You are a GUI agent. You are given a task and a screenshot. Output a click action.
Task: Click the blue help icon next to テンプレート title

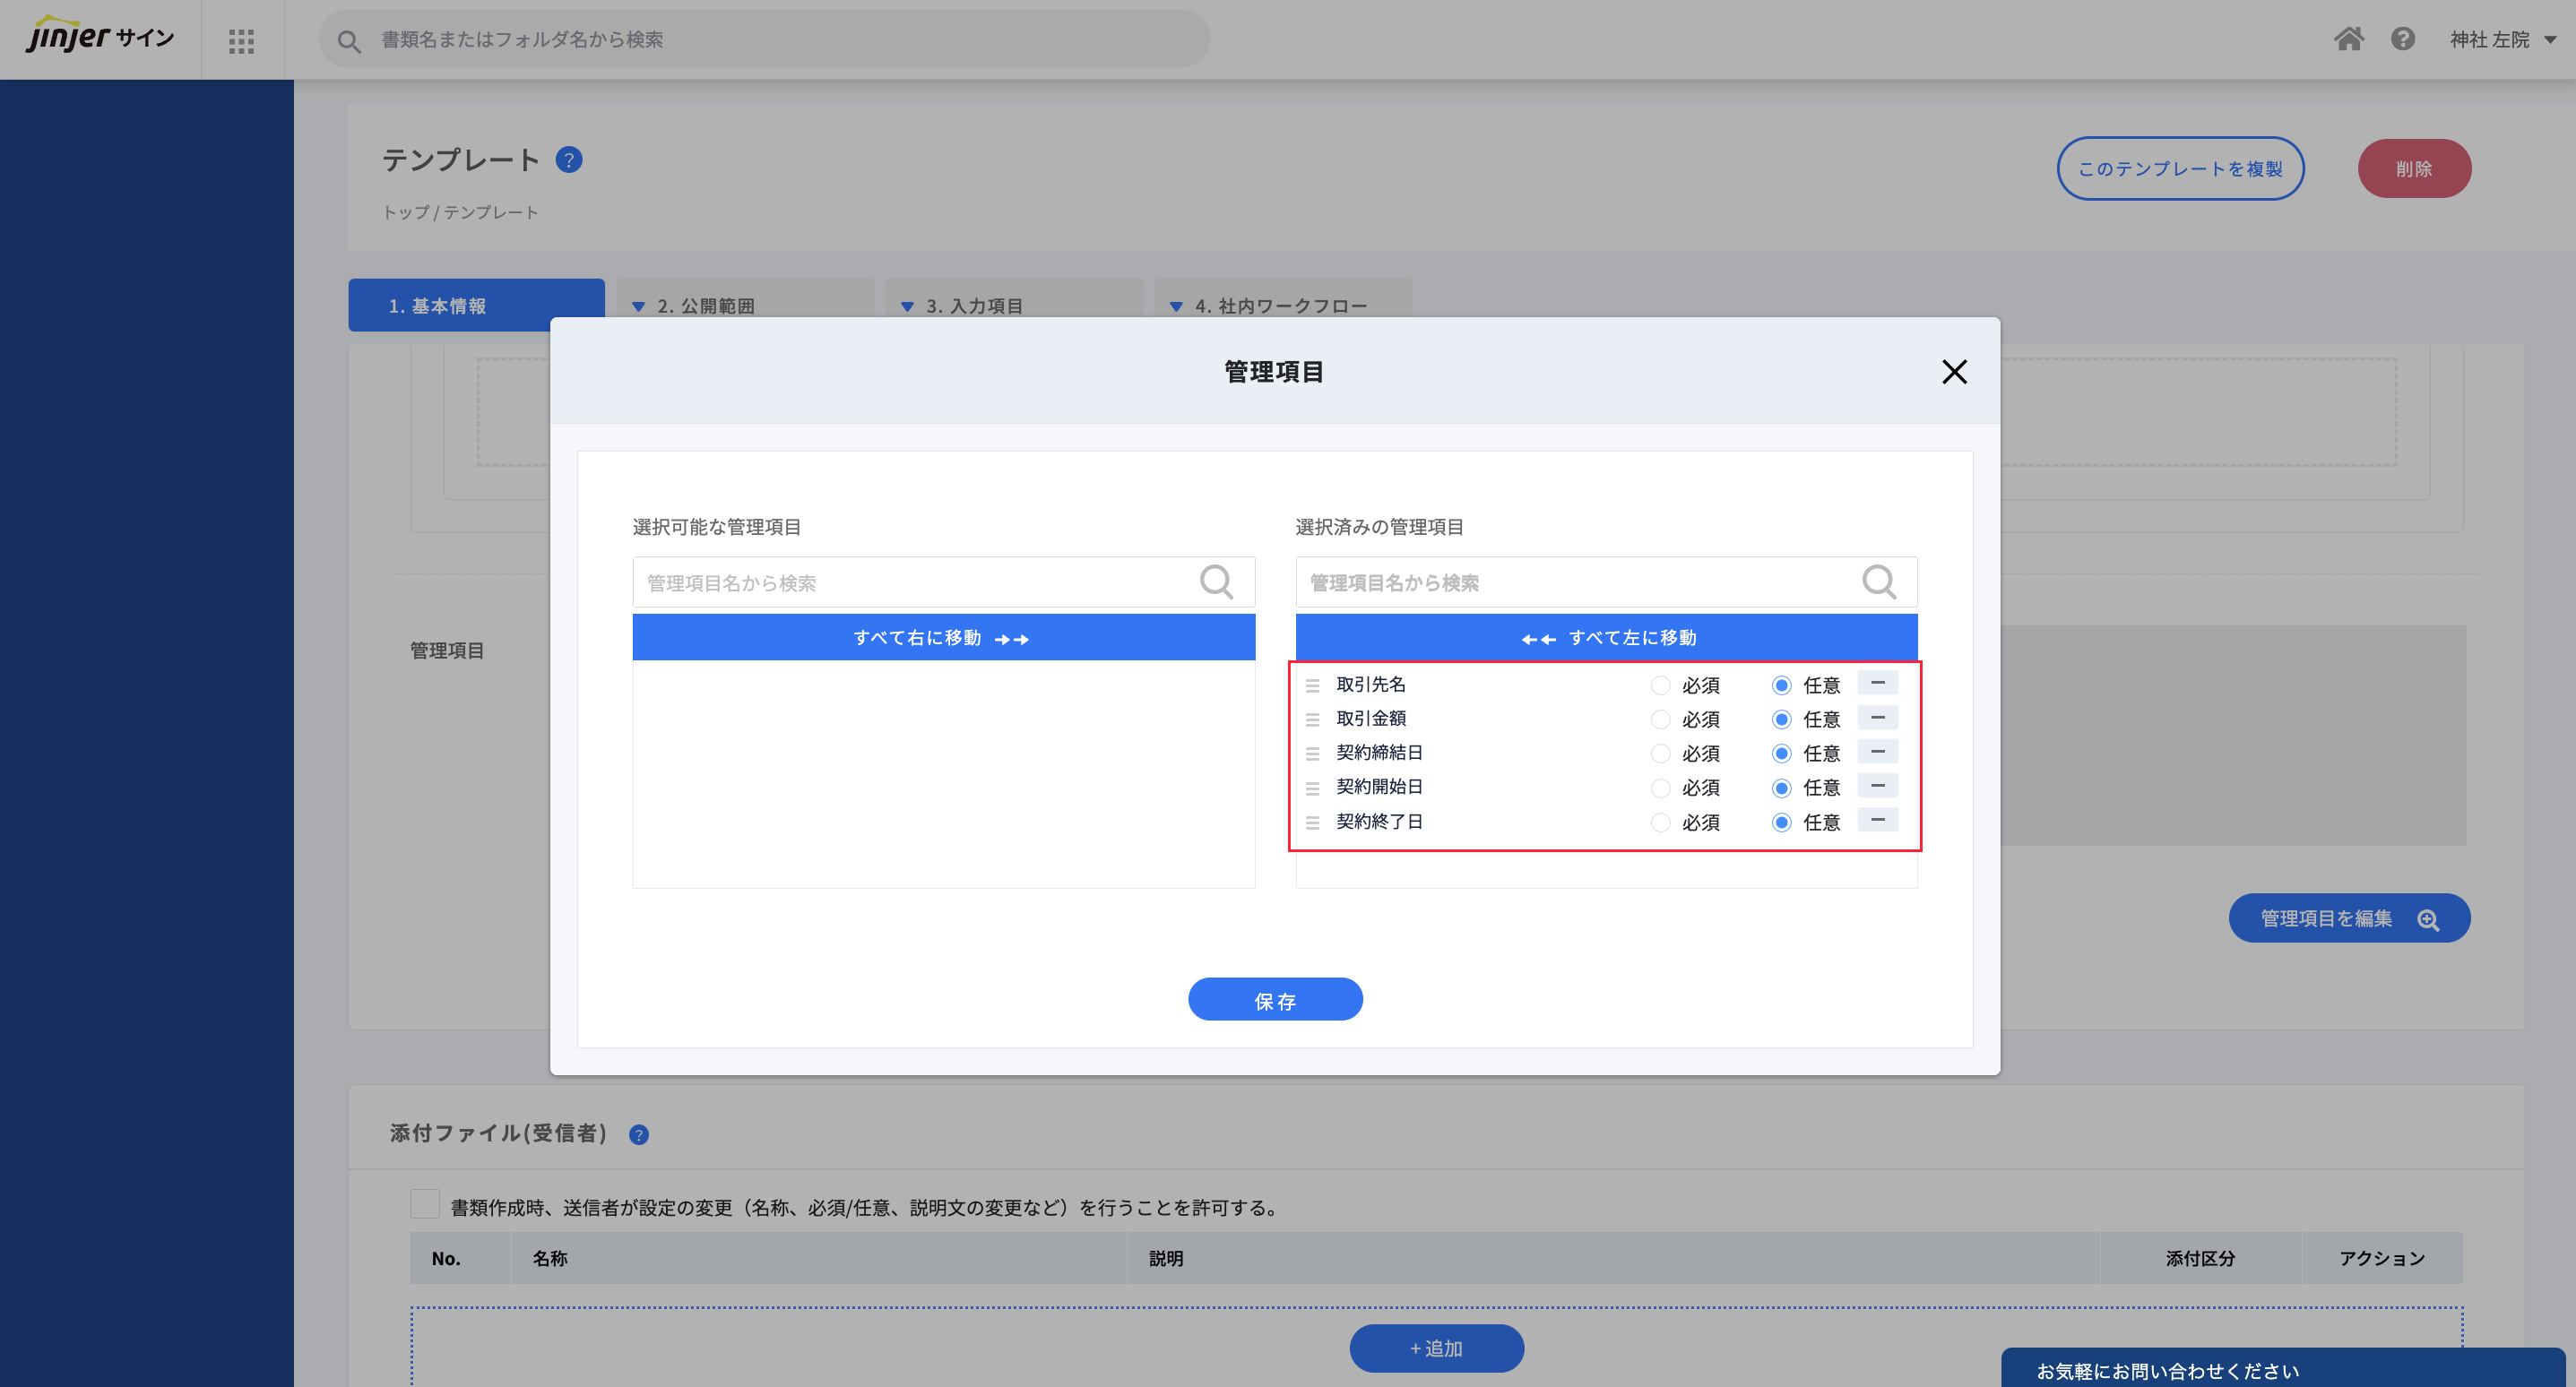(569, 160)
